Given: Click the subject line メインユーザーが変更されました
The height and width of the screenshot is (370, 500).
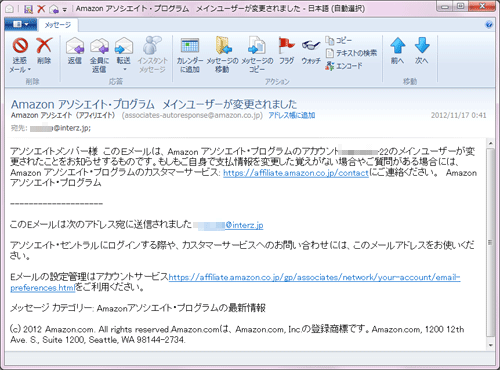Looking at the screenshot, I should pos(230,104).
